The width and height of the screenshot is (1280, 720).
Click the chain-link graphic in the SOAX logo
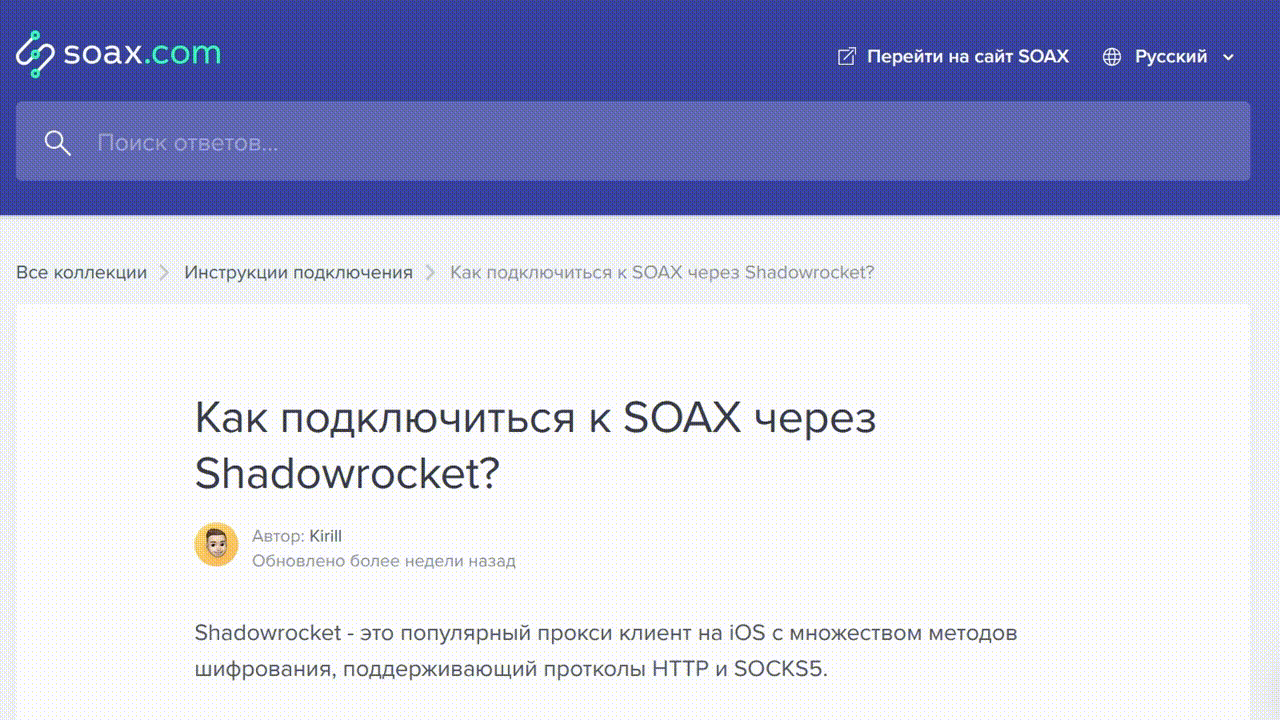33,52
